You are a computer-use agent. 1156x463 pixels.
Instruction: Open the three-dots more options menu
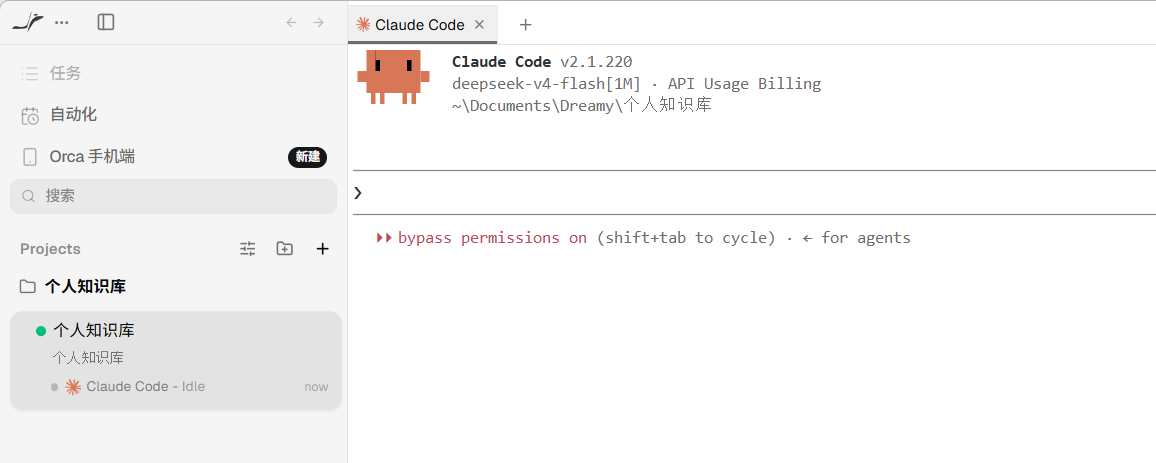click(62, 23)
